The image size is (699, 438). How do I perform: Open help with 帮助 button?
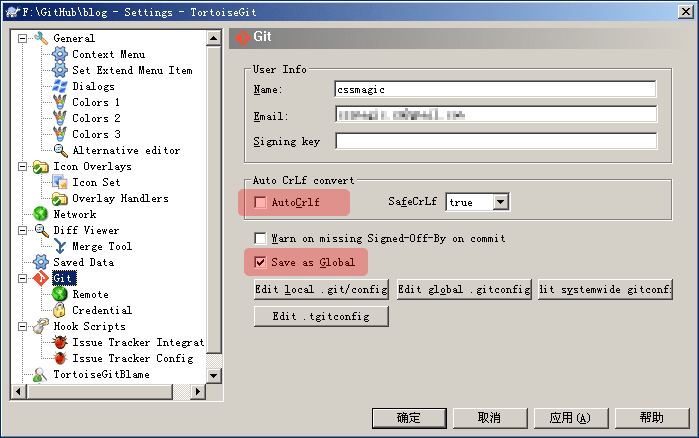pyautogui.click(x=652, y=418)
